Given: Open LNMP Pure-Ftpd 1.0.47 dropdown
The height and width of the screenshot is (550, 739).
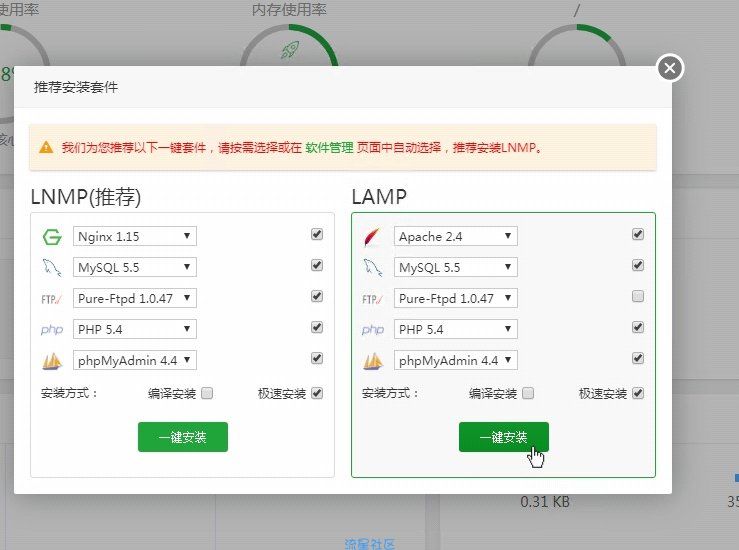Looking at the screenshot, I should pyautogui.click(x=135, y=298).
